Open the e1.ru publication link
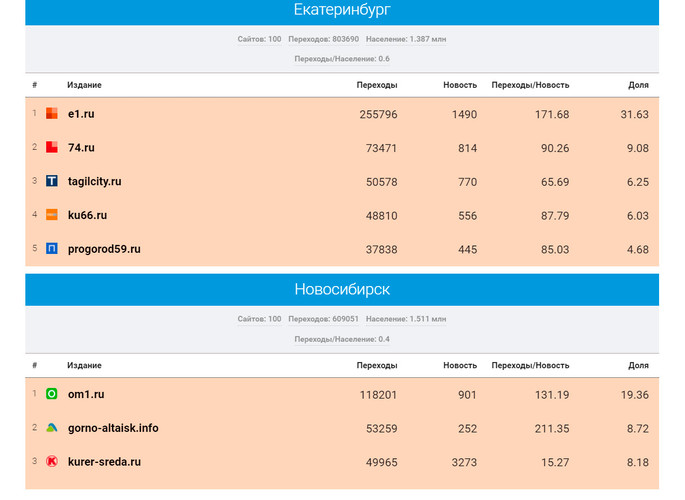 coord(81,114)
